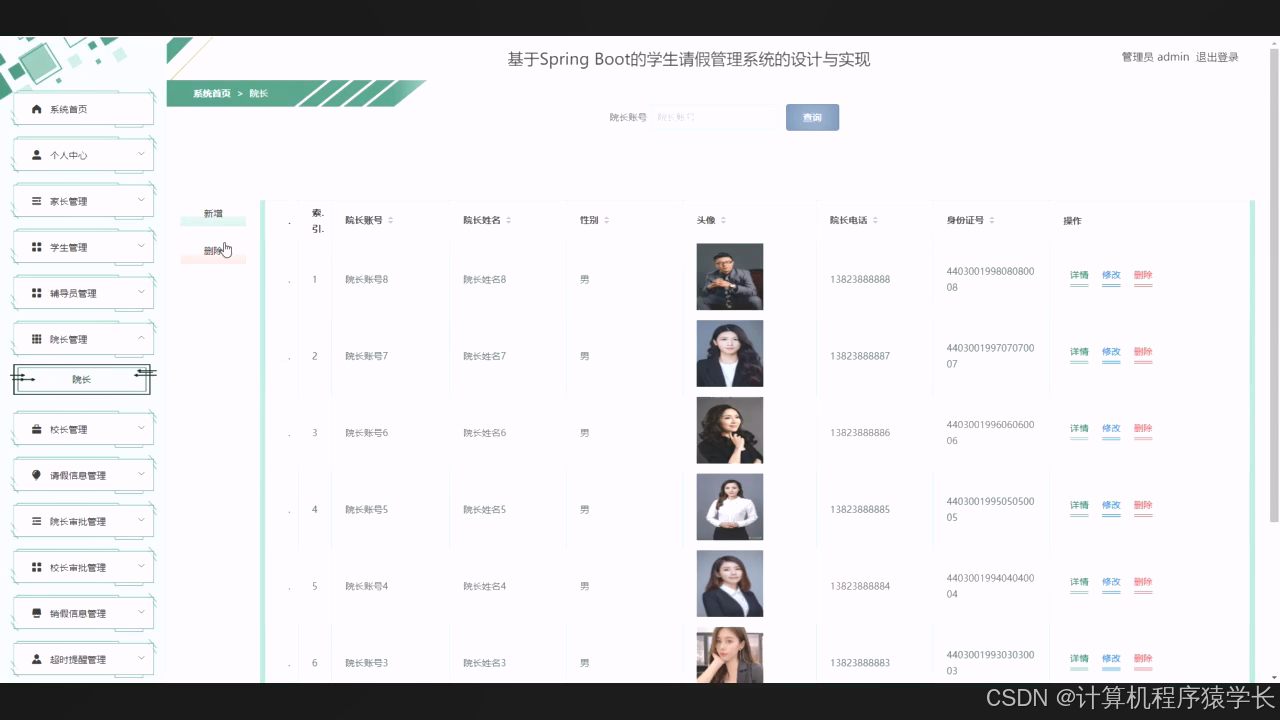1280x720 pixels.
Task: Open the avatar photo of 院长姓名7
Action: (729, 353)
